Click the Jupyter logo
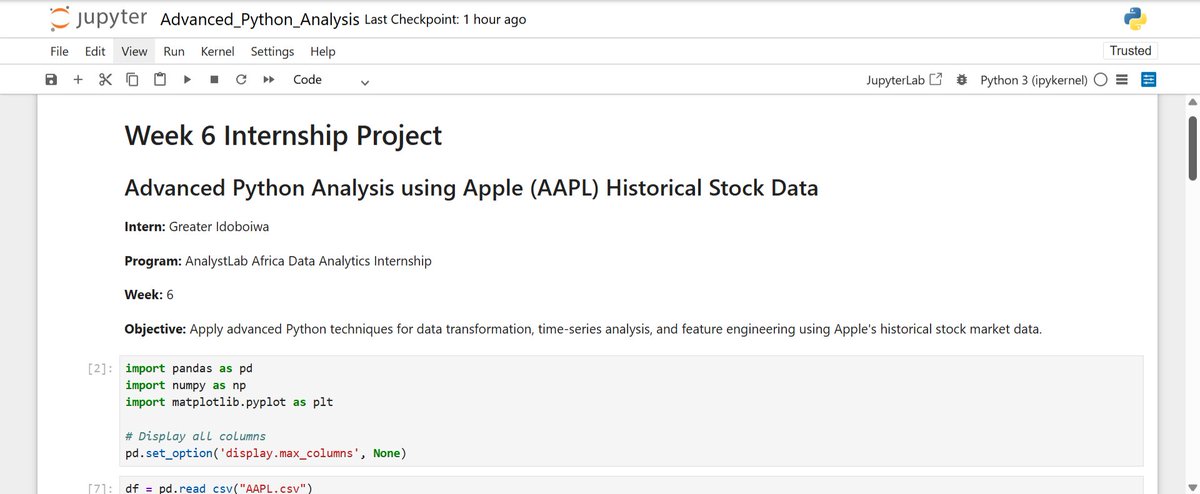 coord(98,18)
